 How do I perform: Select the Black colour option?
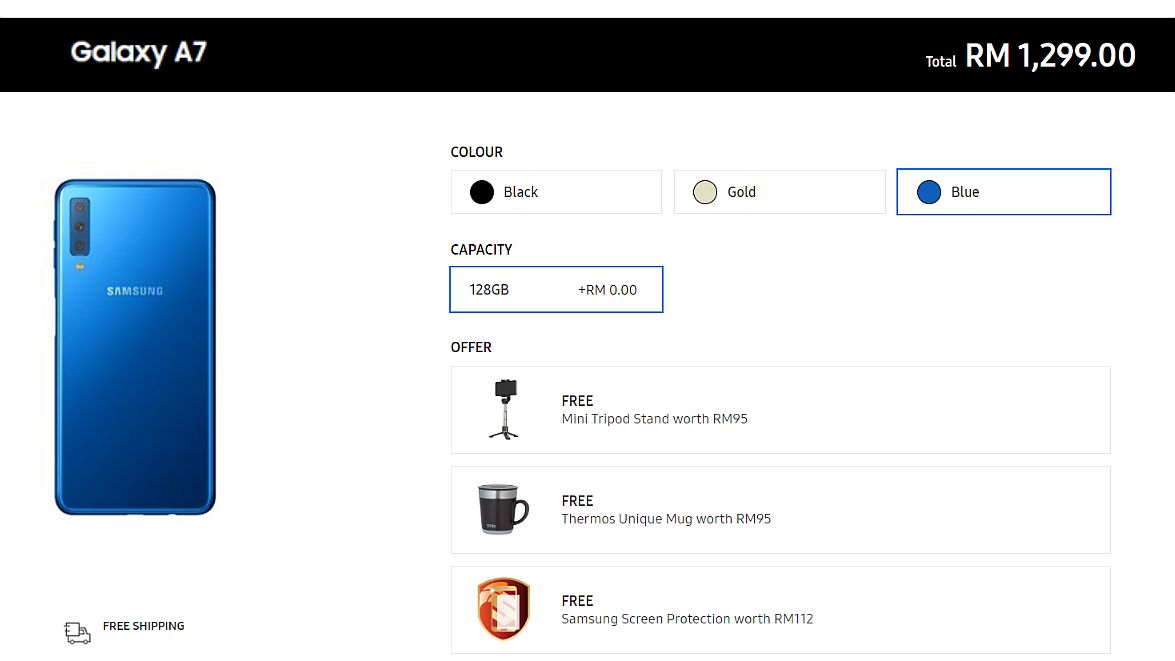(556, 192)
